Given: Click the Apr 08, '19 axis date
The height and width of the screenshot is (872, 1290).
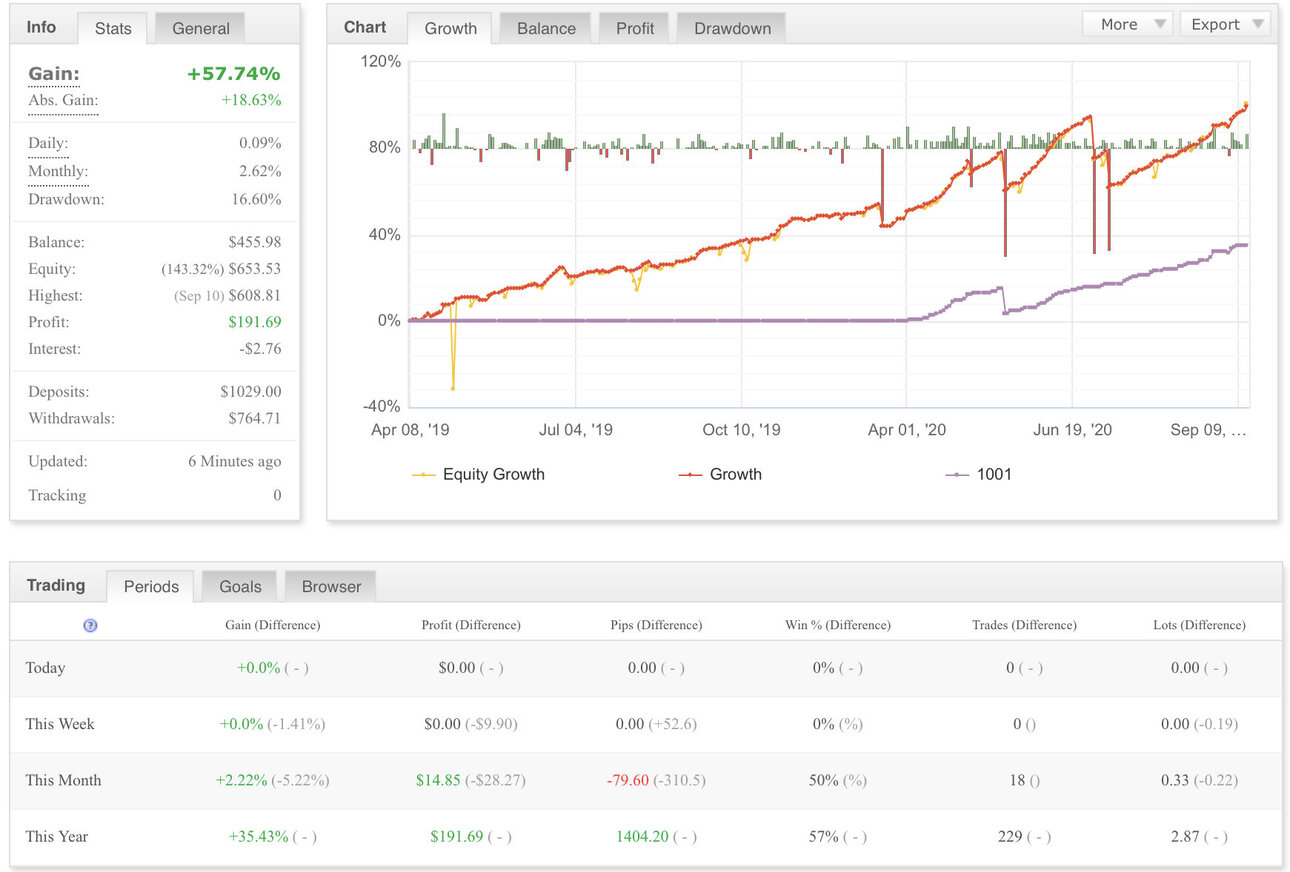Looking at the screenshot, I should click(409, 430).
